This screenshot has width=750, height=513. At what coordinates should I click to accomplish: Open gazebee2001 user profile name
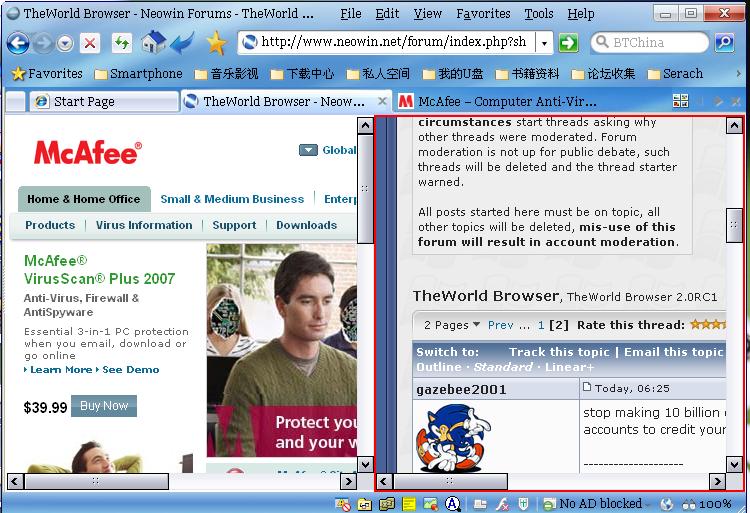[461, 390]
